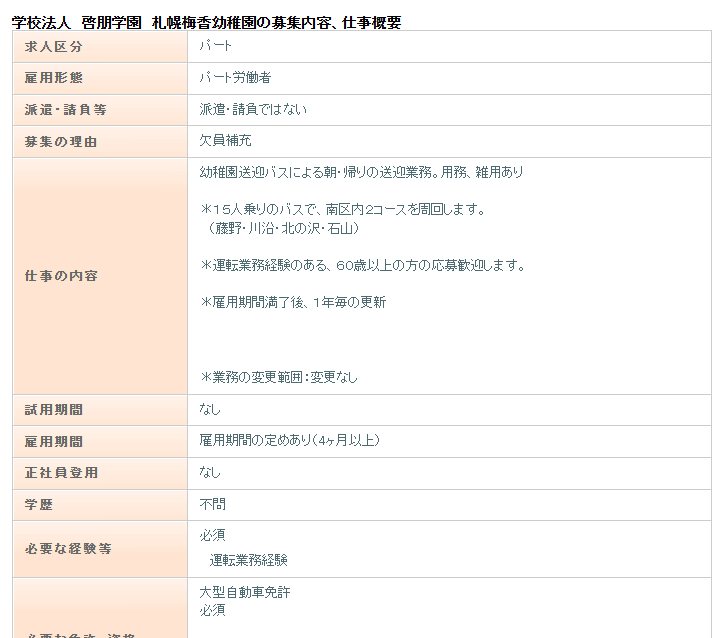Click the 試用期間 label cell
The height and width of the screenshot is (638, 726).
[54, 410]
